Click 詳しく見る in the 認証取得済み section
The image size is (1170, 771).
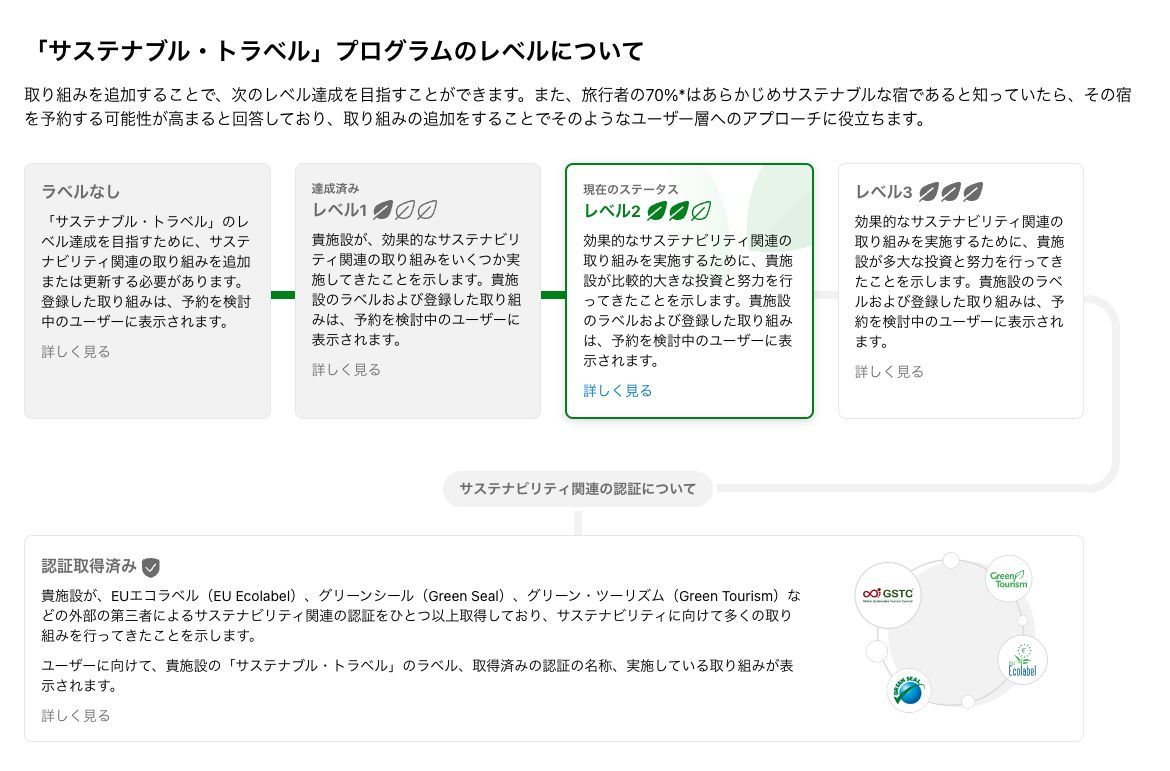tap(74, 715)
